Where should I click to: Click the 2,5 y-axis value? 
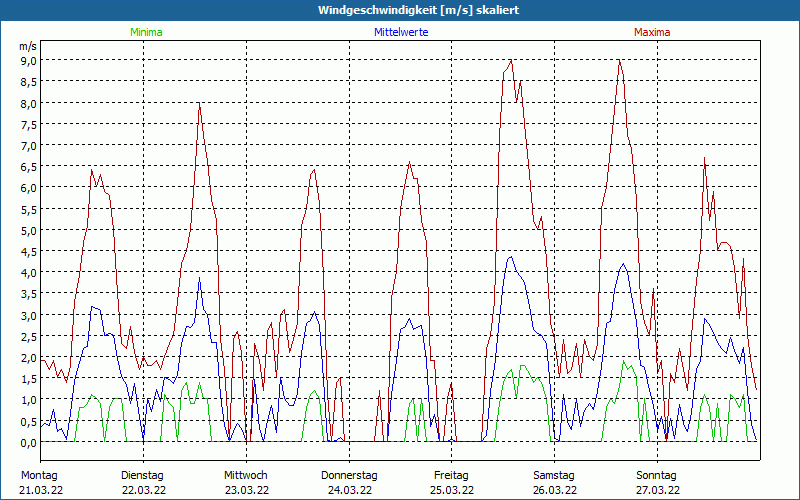pos(28,336)
